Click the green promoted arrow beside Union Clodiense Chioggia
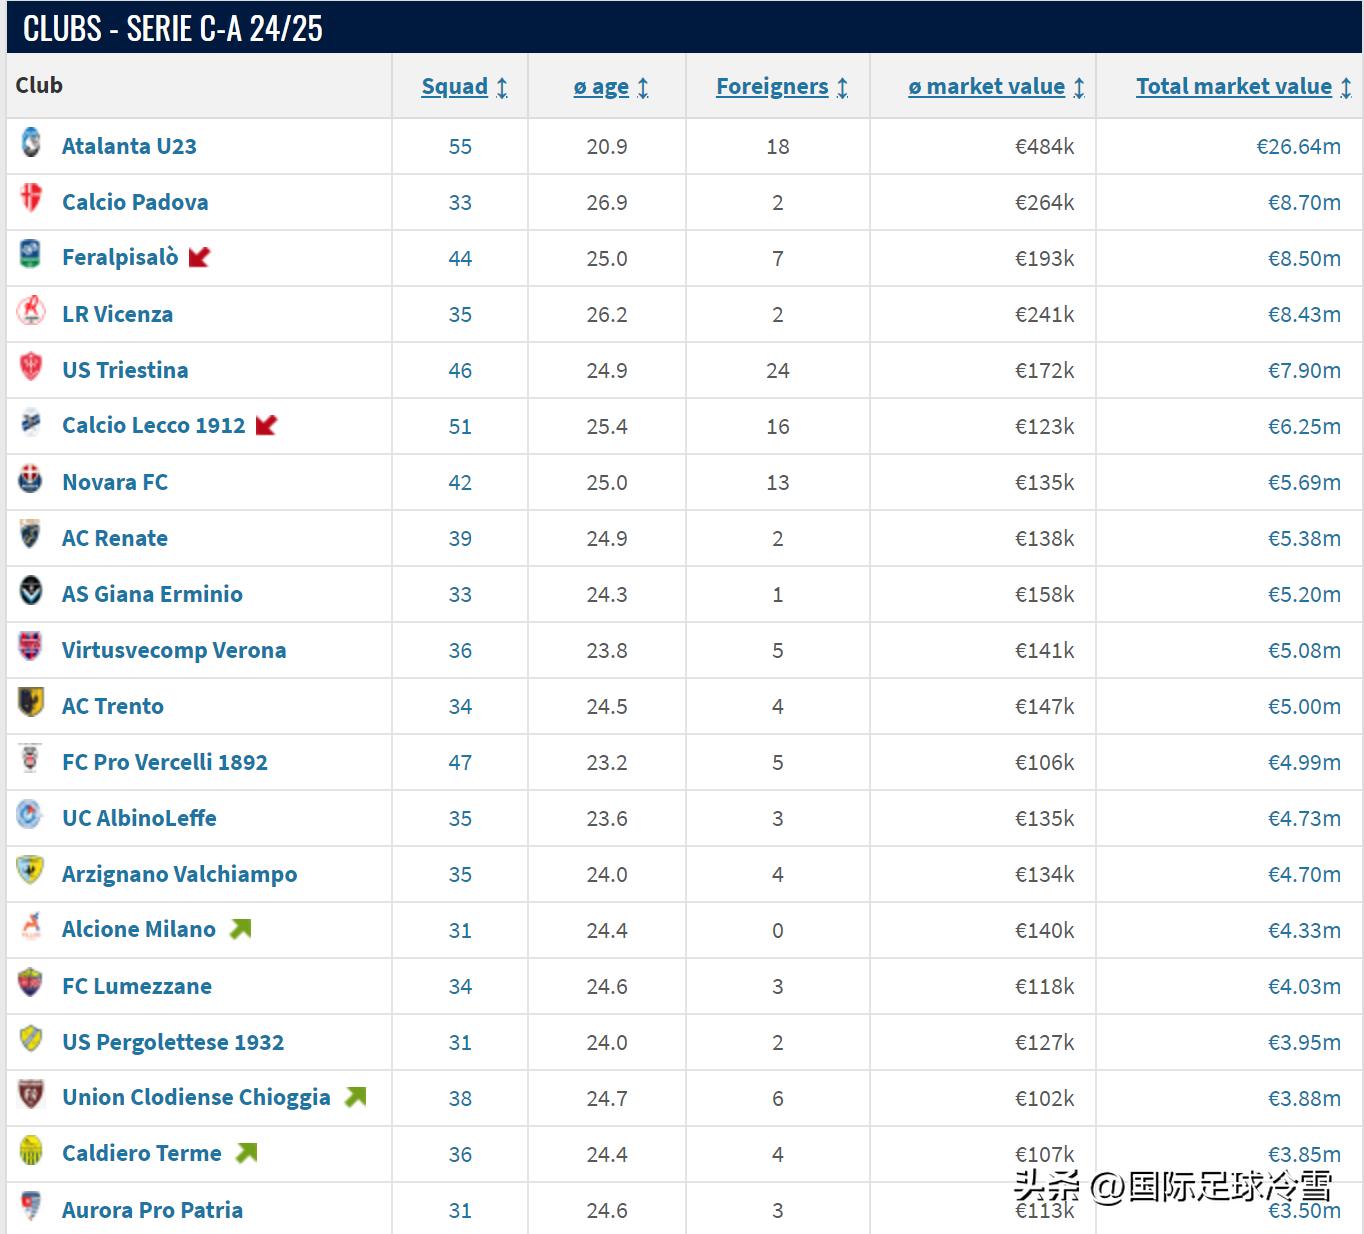The width and height of the screenshot is (1364, 1234). click(x=355, y=1097)
